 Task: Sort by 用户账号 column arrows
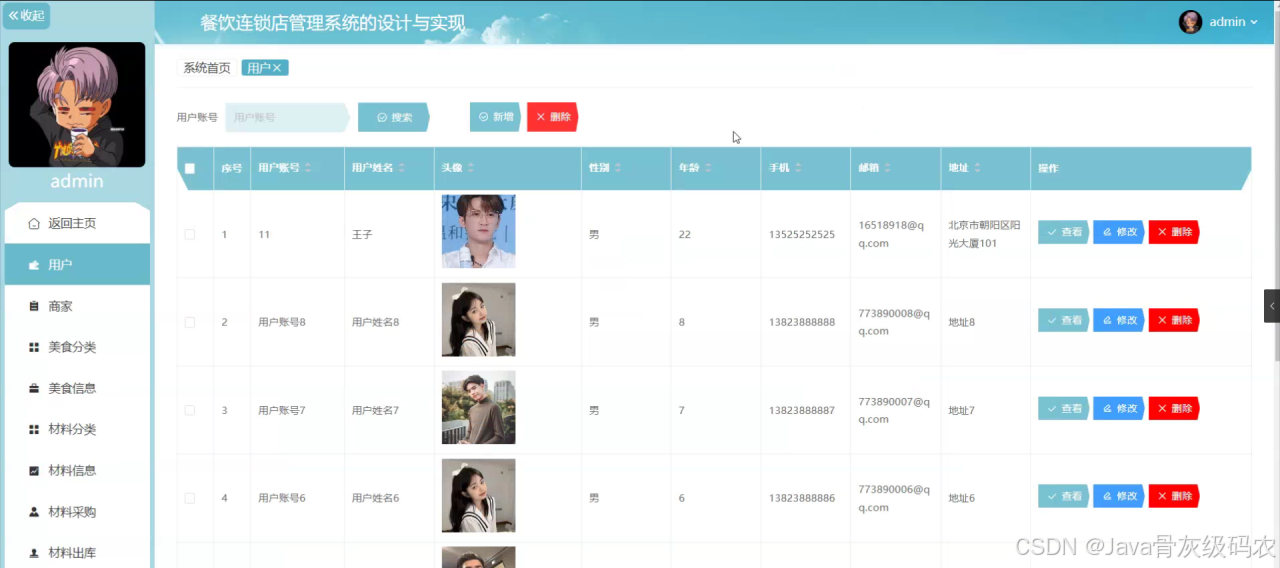[x=307, y=168]
